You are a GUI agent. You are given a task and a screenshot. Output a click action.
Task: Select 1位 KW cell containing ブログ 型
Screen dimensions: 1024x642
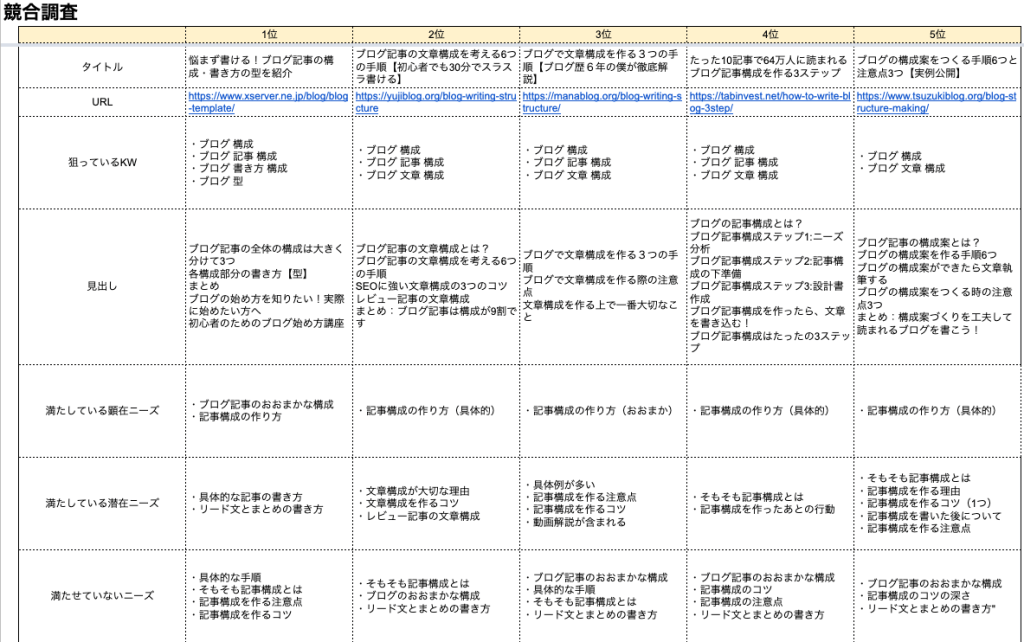pyautogui.click(x=269, y=163)
